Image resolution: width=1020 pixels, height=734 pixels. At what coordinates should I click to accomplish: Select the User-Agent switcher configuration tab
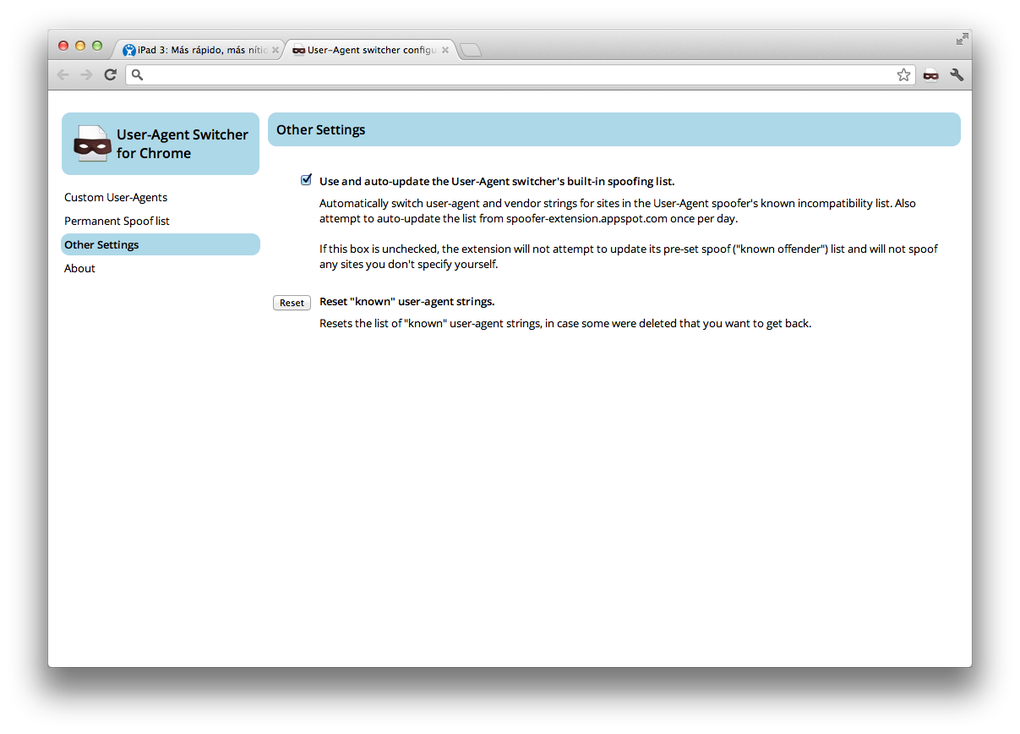click(369, 50)
